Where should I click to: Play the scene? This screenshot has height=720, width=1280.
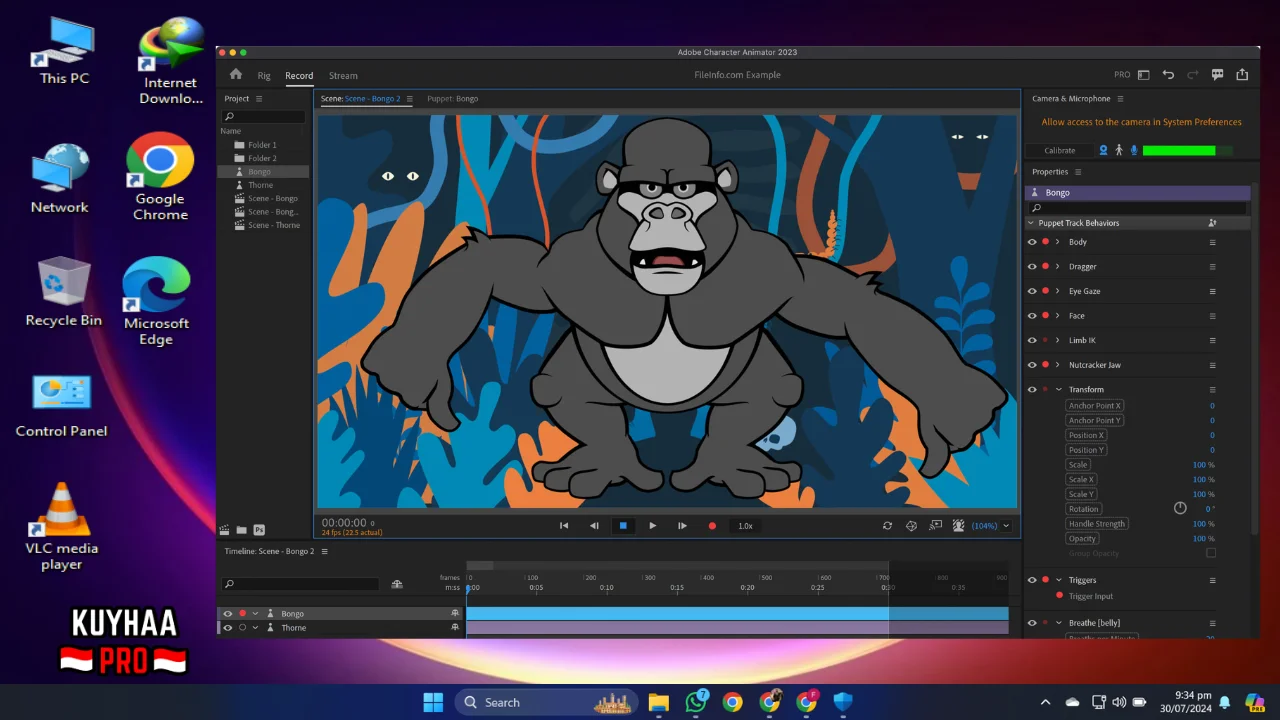tap(653, 525)
